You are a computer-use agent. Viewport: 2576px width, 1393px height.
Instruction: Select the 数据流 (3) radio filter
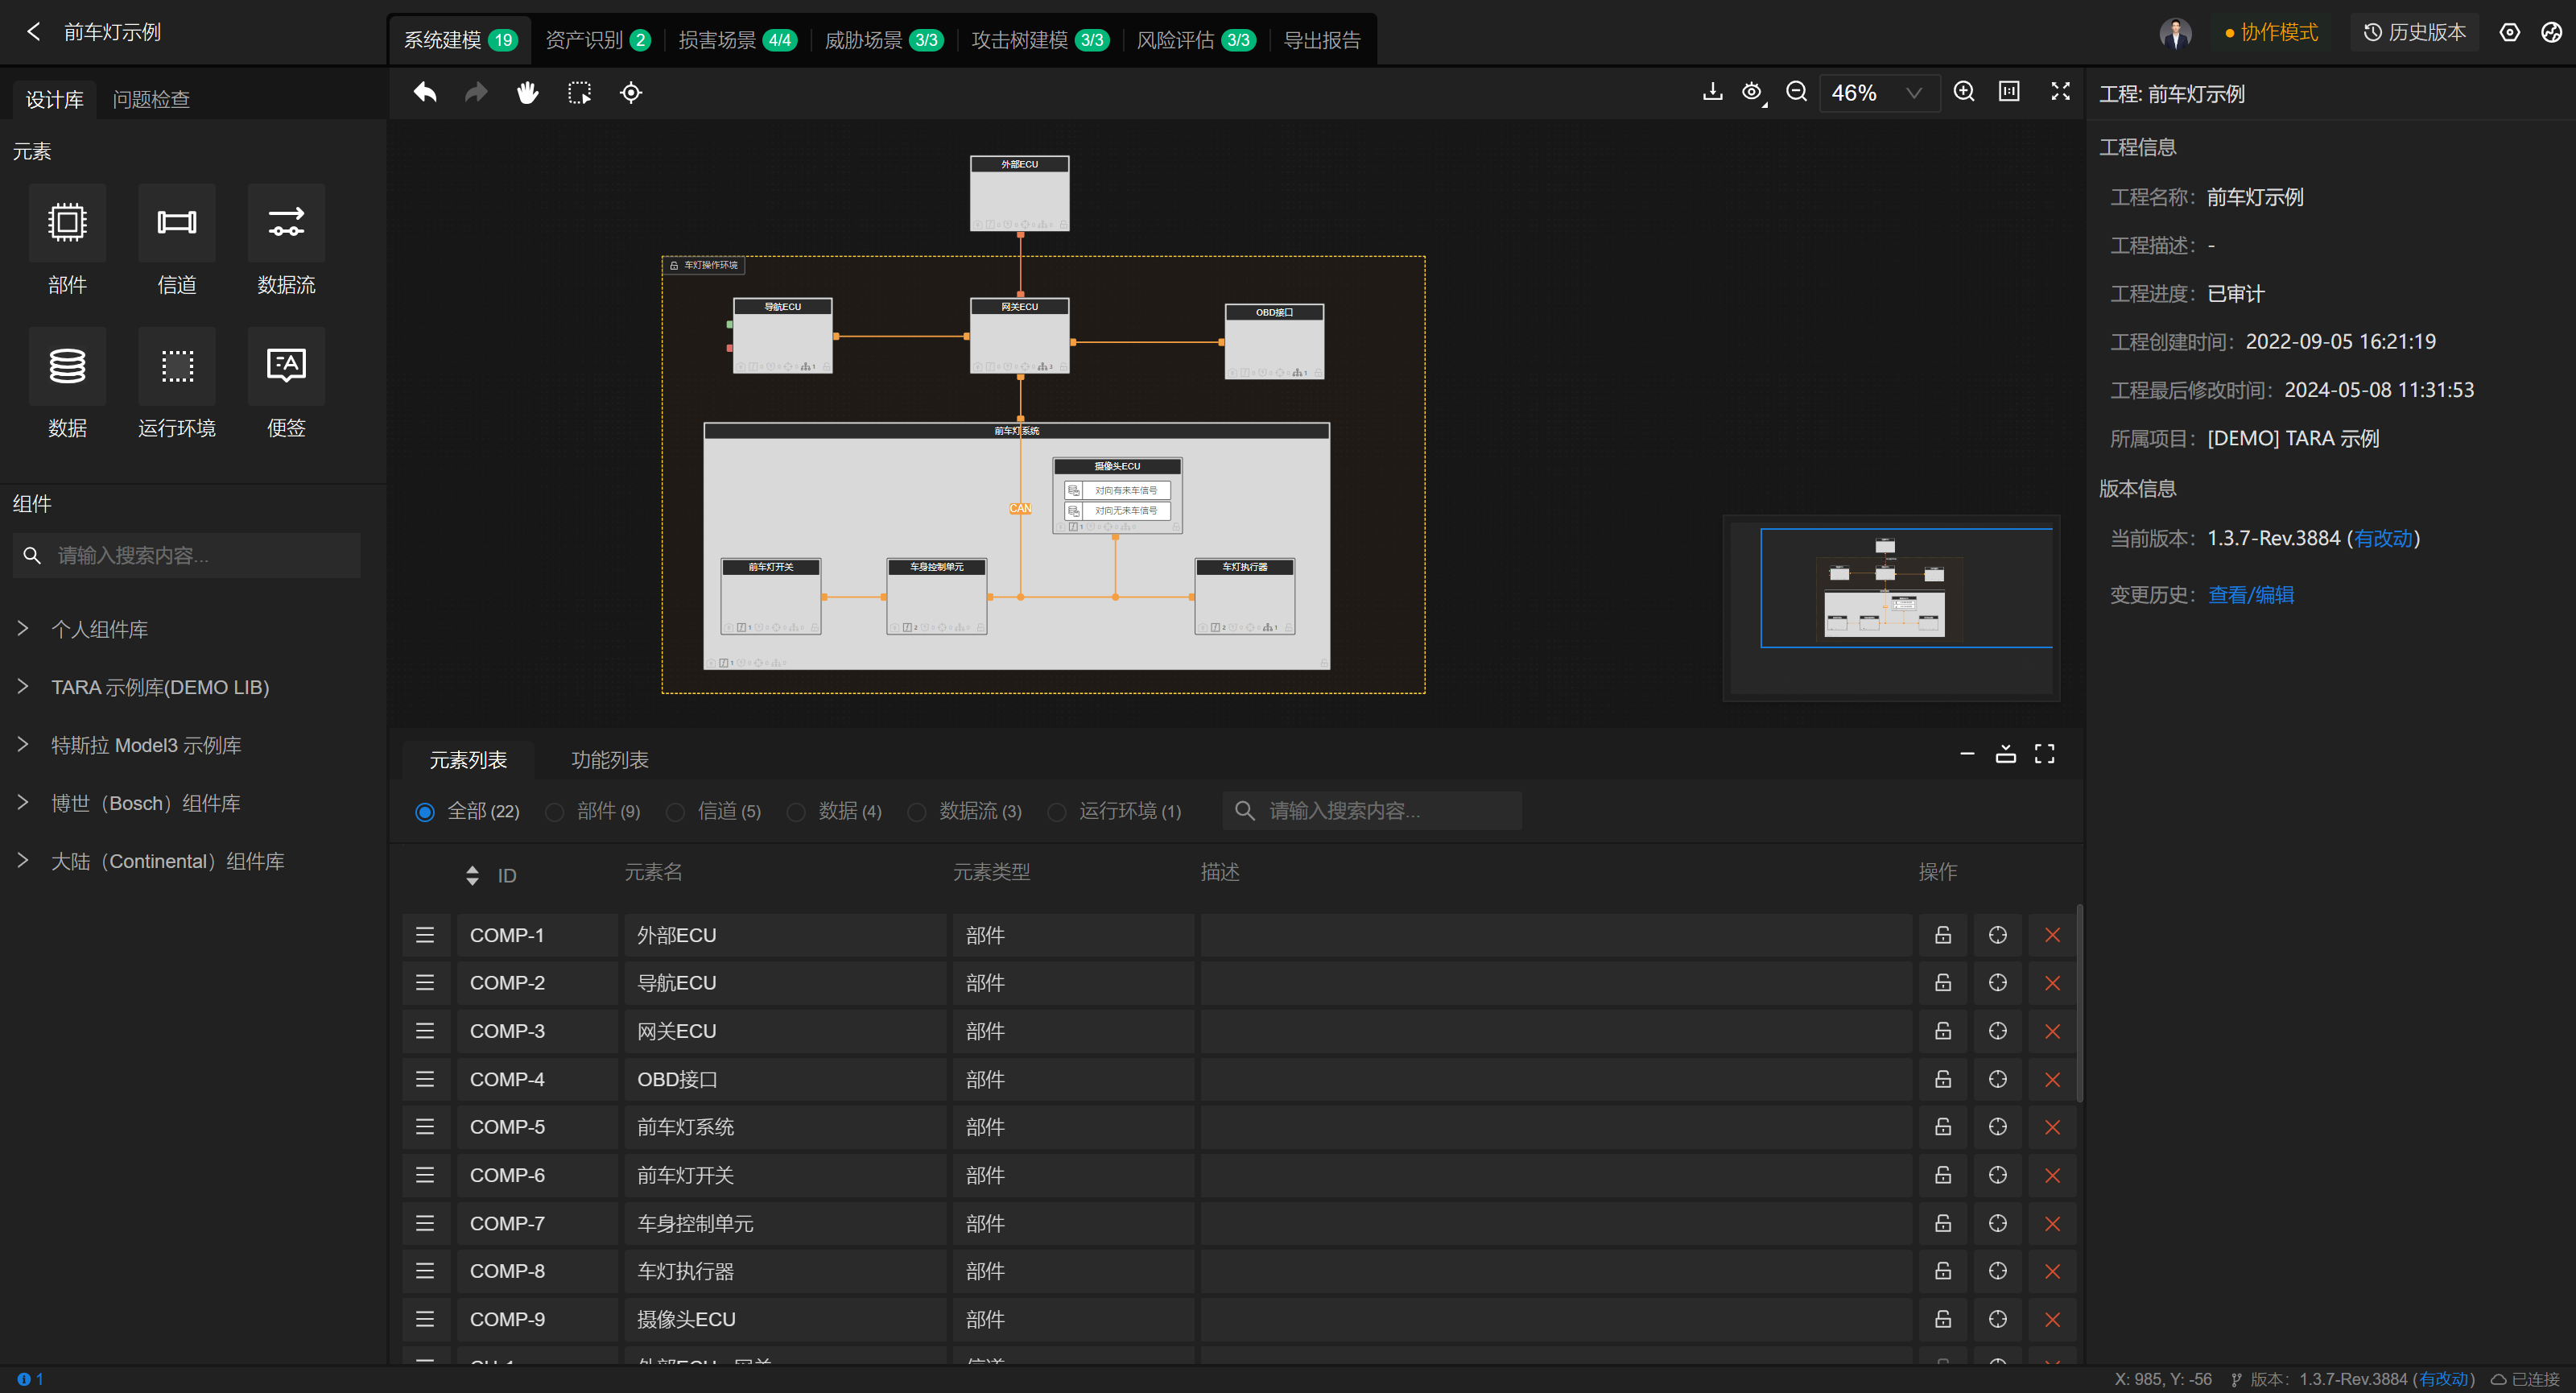(917, 812)
